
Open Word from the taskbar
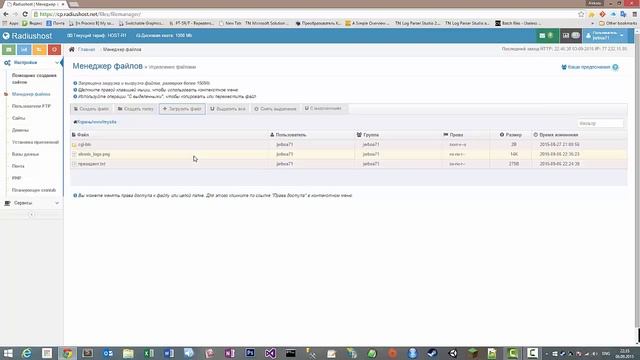pos(169,353)
